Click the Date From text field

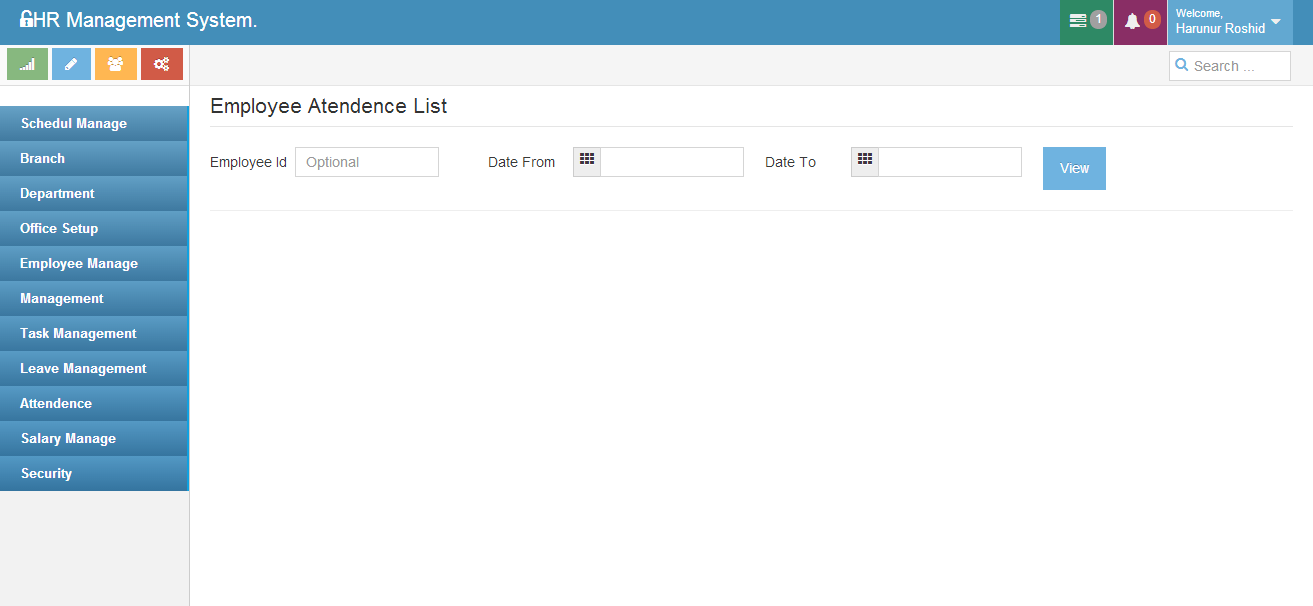click(671, 162)
